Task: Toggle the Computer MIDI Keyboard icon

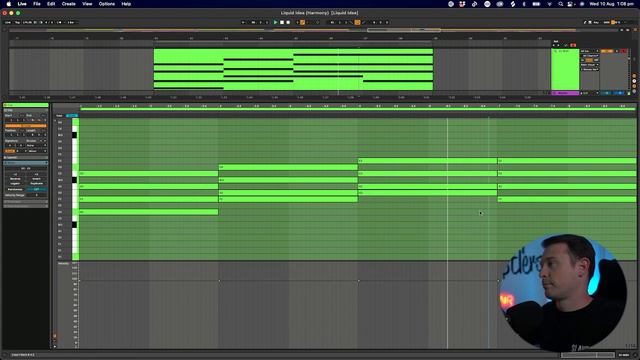Action: pos(590,22)
